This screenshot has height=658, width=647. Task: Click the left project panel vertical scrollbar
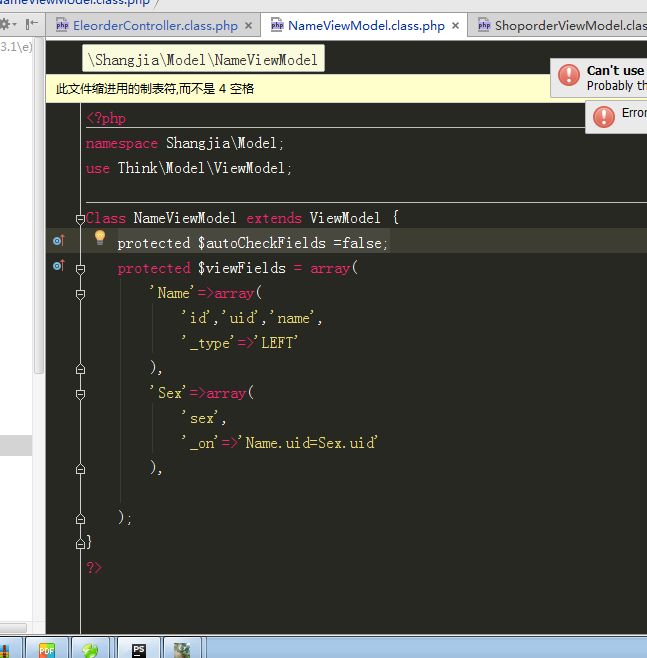coord(39,200)
